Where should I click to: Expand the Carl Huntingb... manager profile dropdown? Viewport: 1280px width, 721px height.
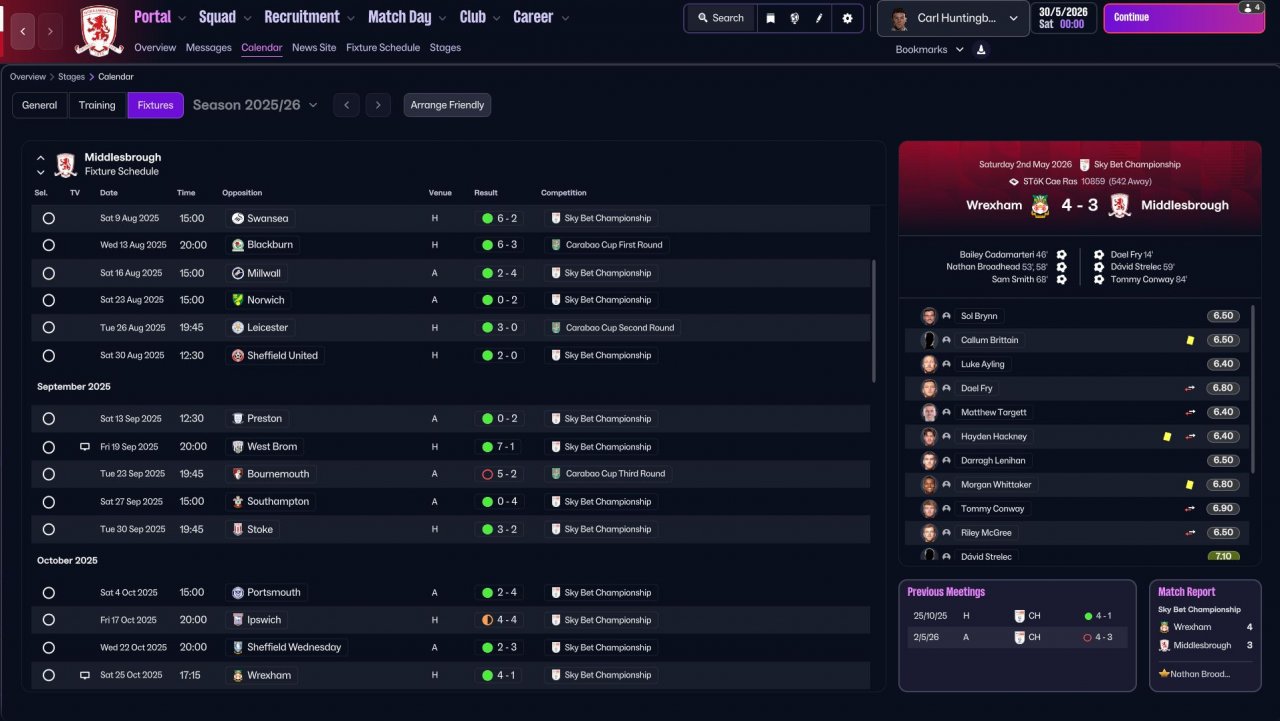pos(953,18)
